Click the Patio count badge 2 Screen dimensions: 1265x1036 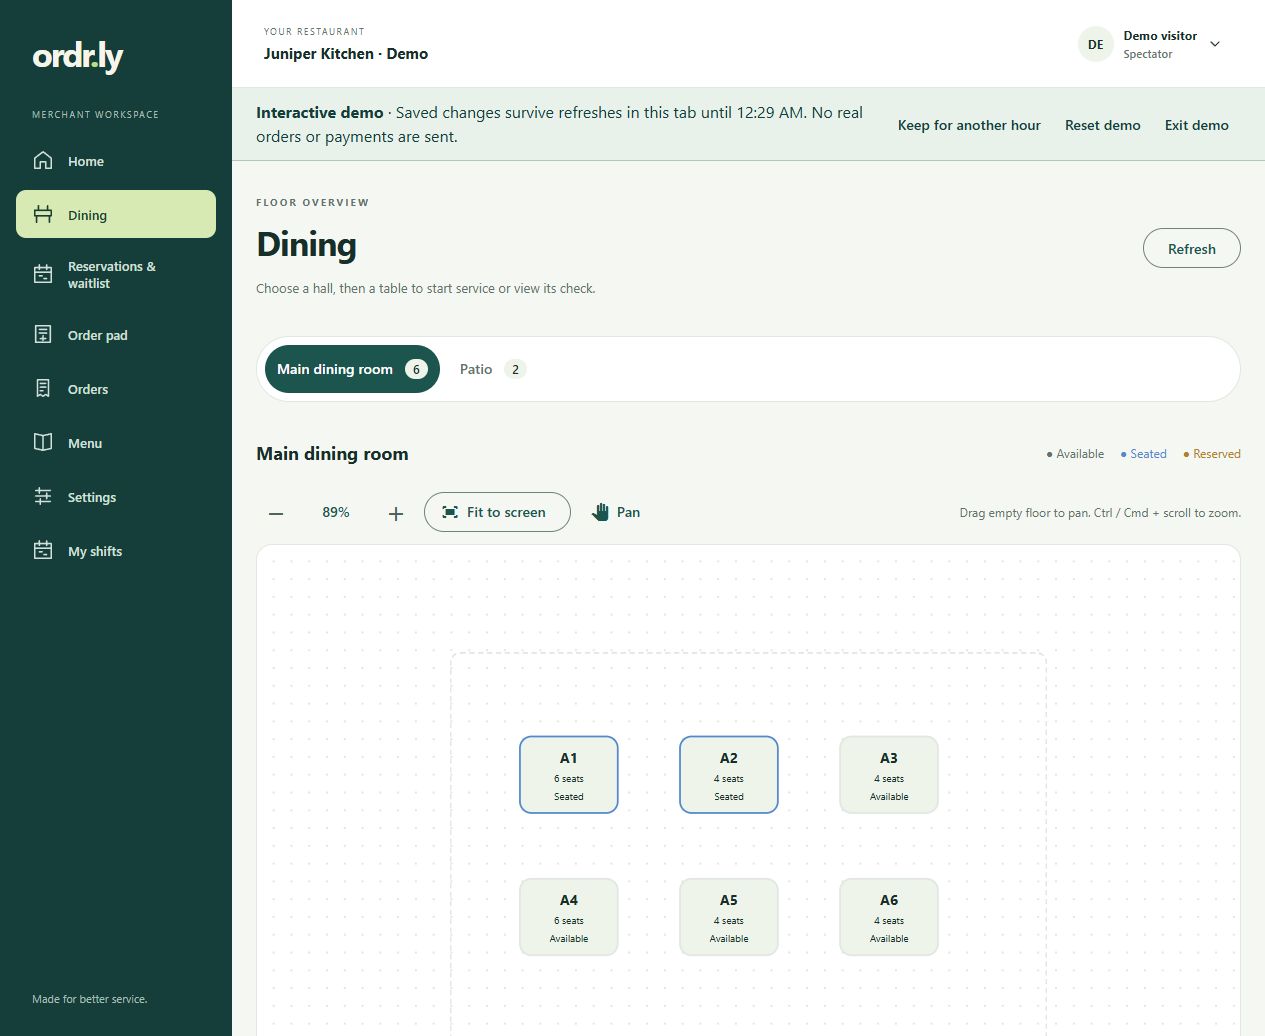(515, 369)
